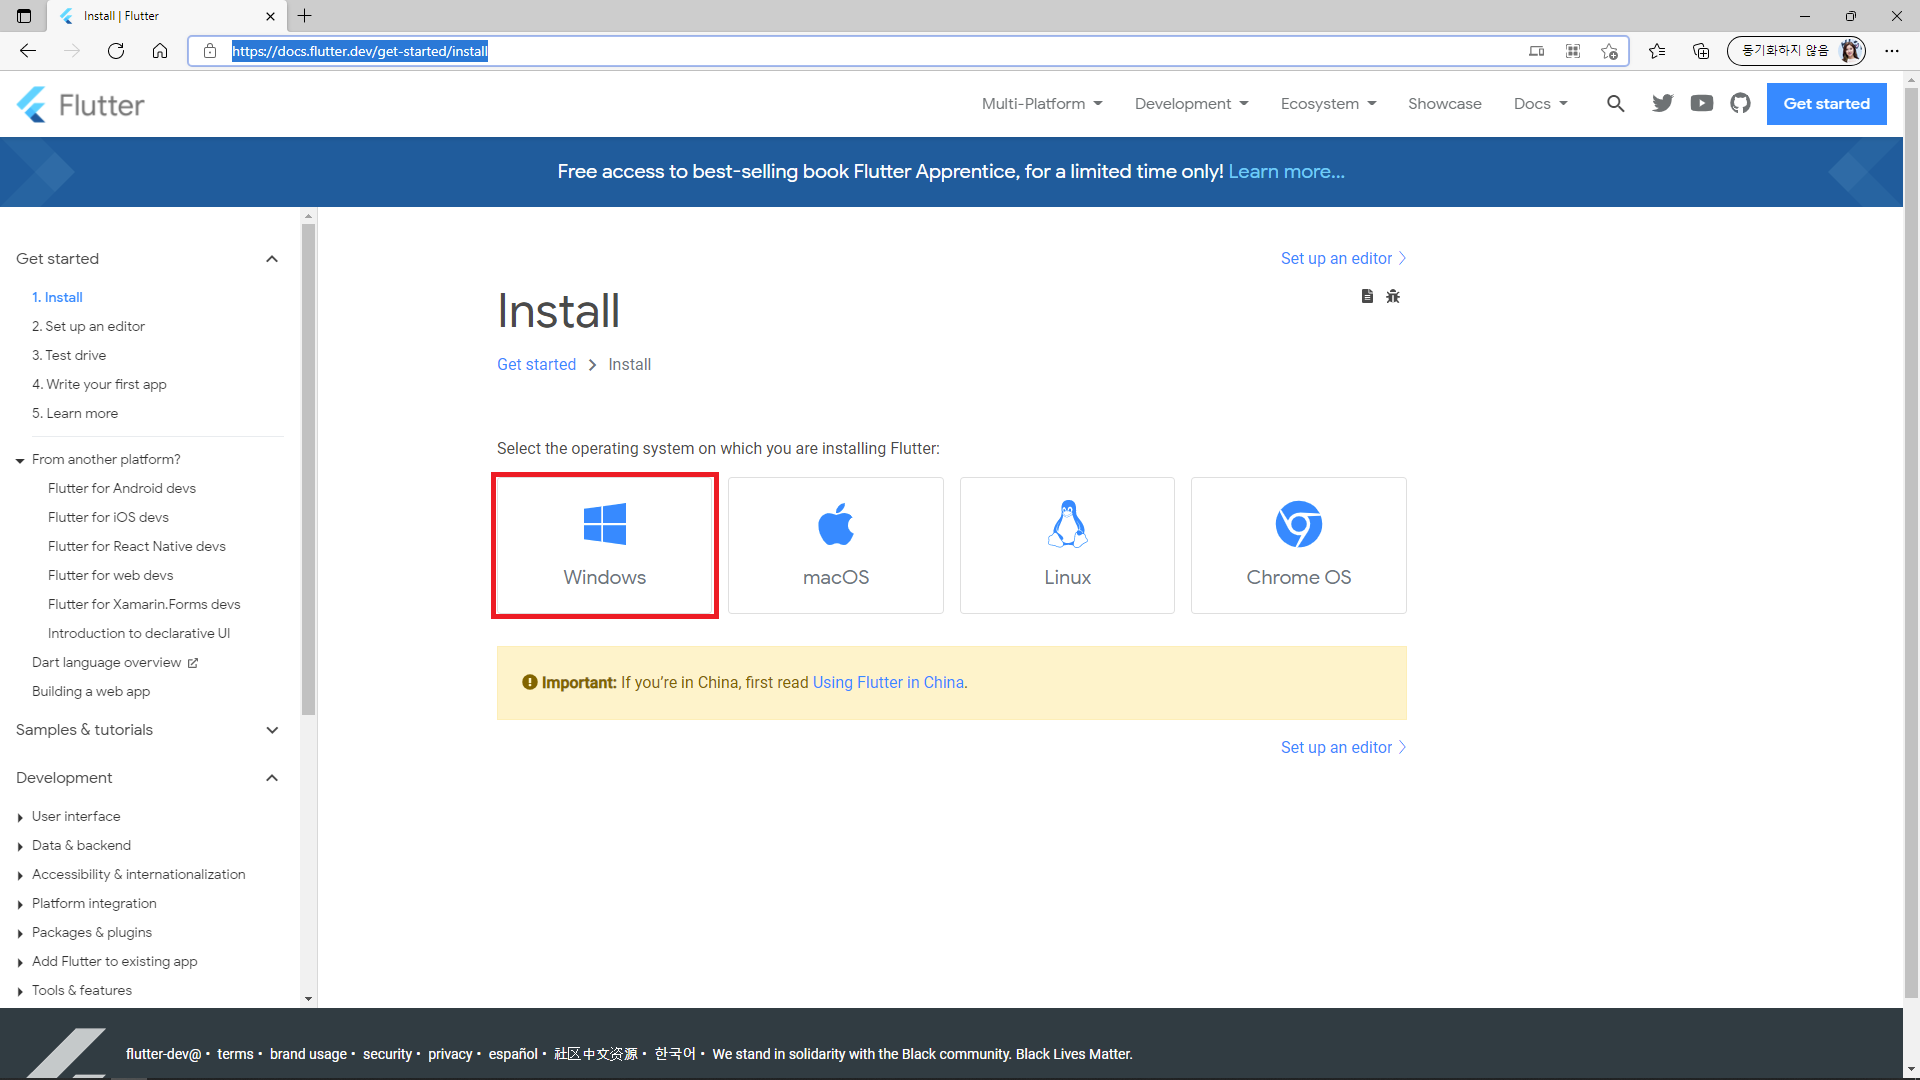Pick the Chrome OS install tile
1920x1080 pixels.
pyautogui.click(x=1298, y=545)
